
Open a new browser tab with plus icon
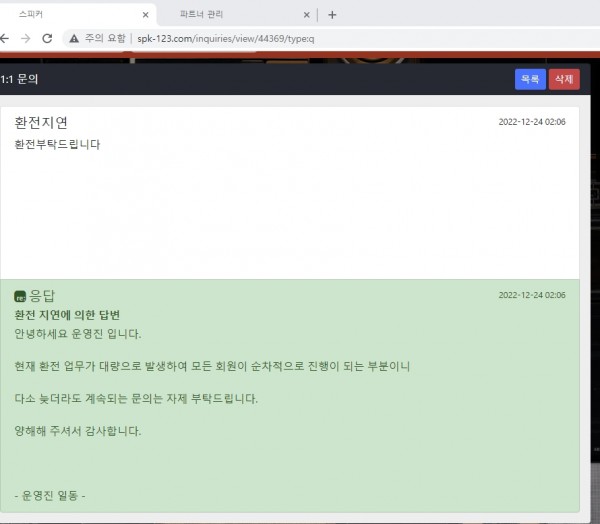332,15
